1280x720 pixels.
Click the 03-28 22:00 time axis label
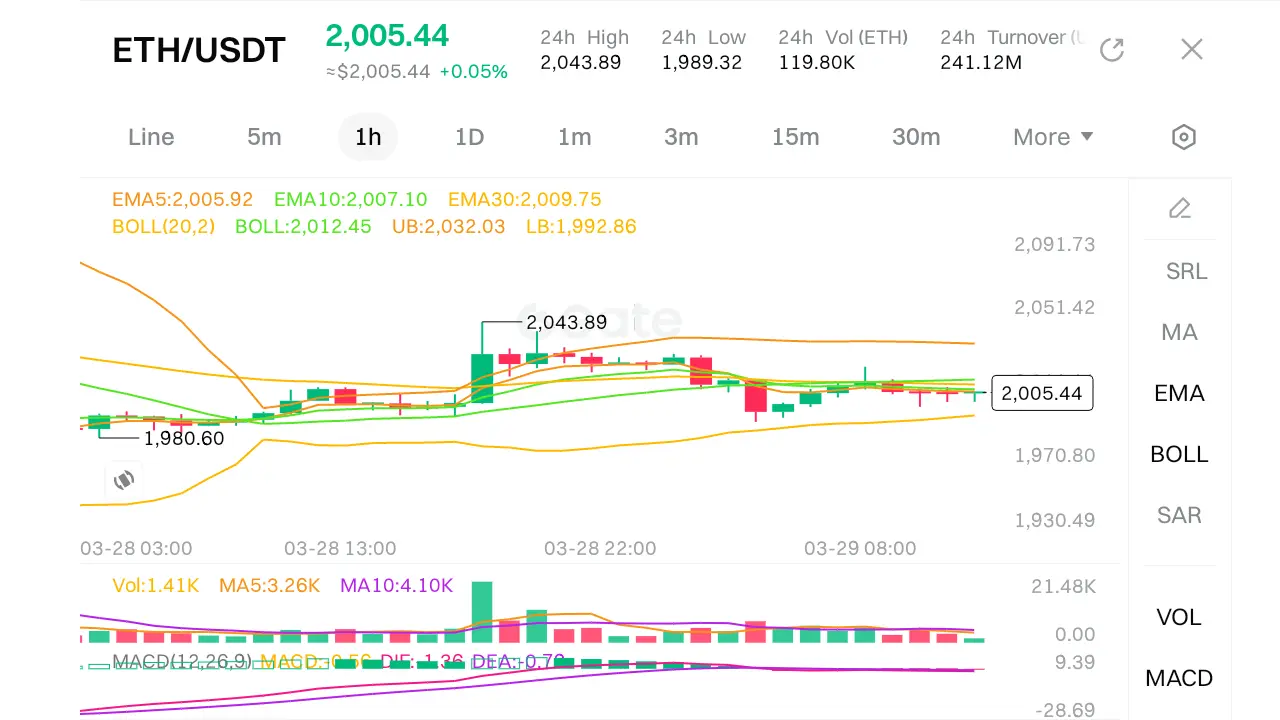coord(600,549)
